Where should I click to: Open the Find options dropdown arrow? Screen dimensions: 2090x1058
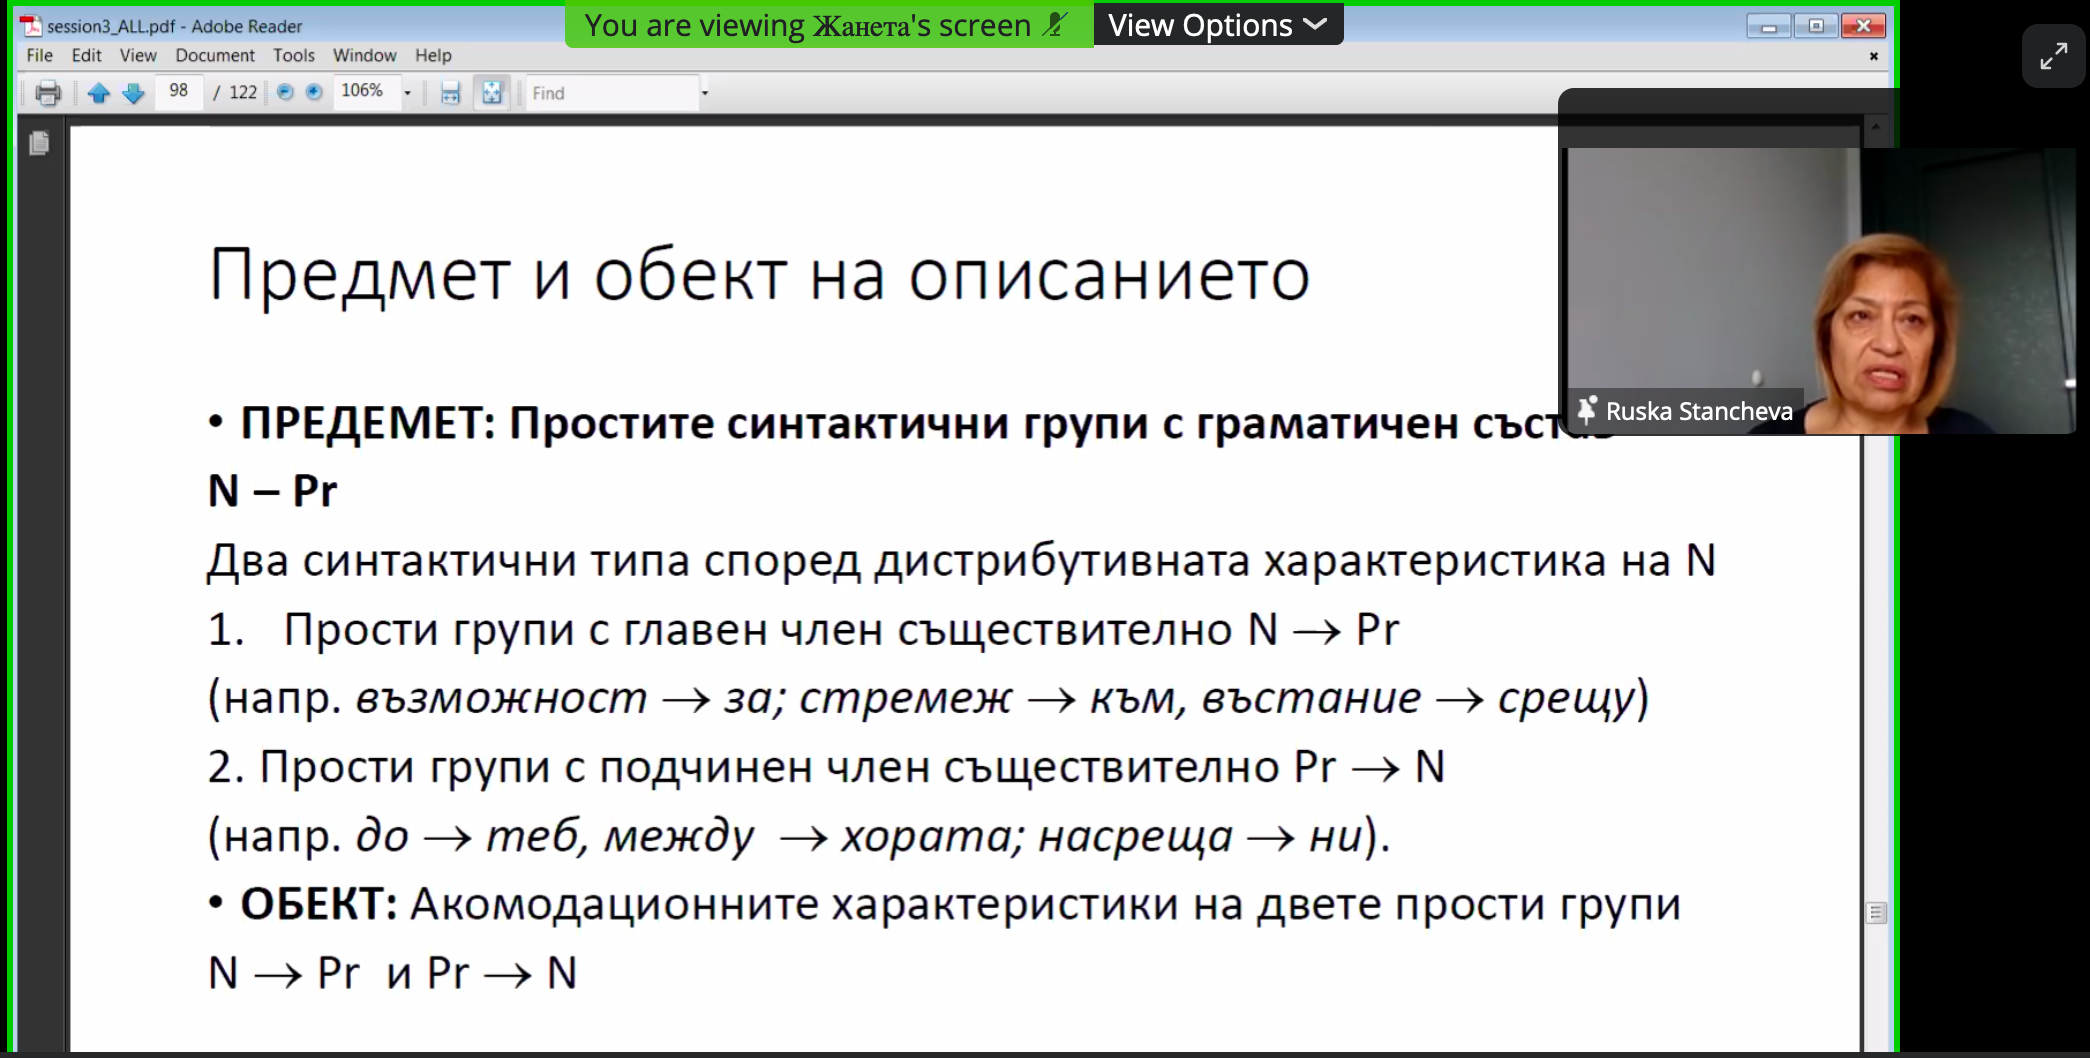[x=705, y=93]
